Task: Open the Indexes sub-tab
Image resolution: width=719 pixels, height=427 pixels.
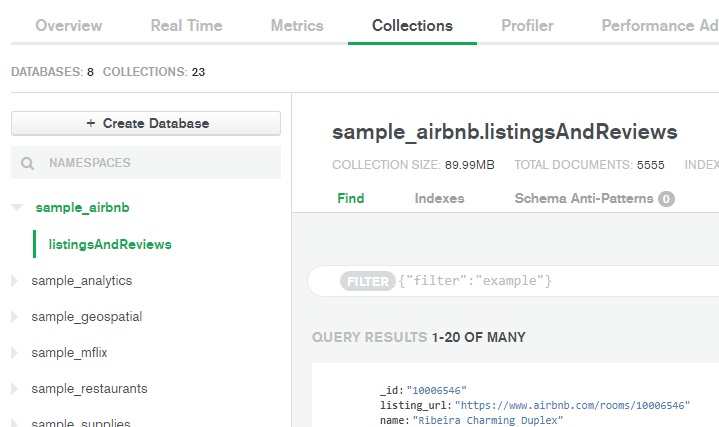Action: click(439, 198)
